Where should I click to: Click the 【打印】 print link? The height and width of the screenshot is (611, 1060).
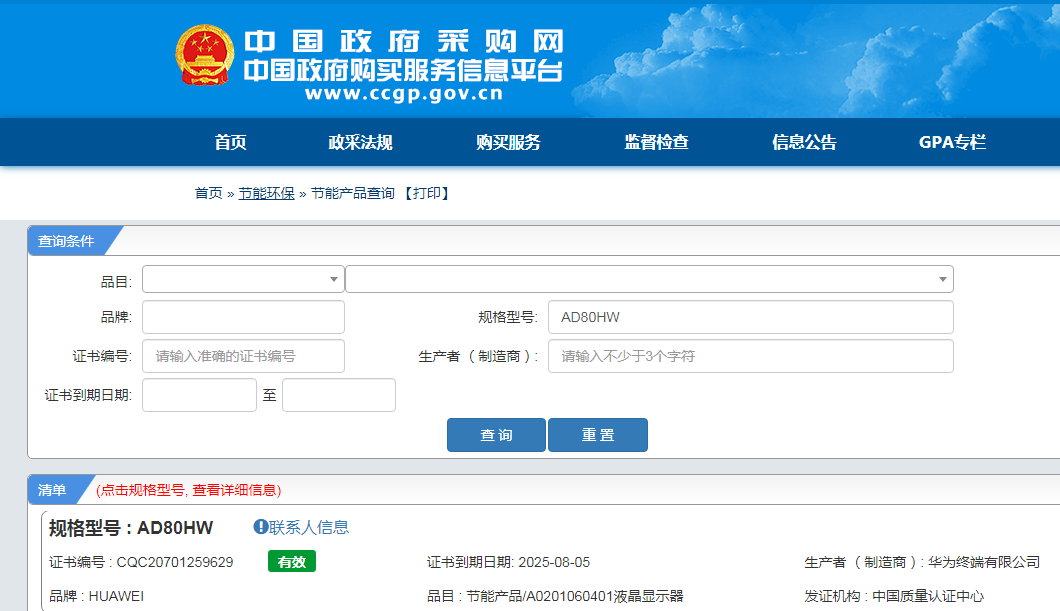(427, 193)
